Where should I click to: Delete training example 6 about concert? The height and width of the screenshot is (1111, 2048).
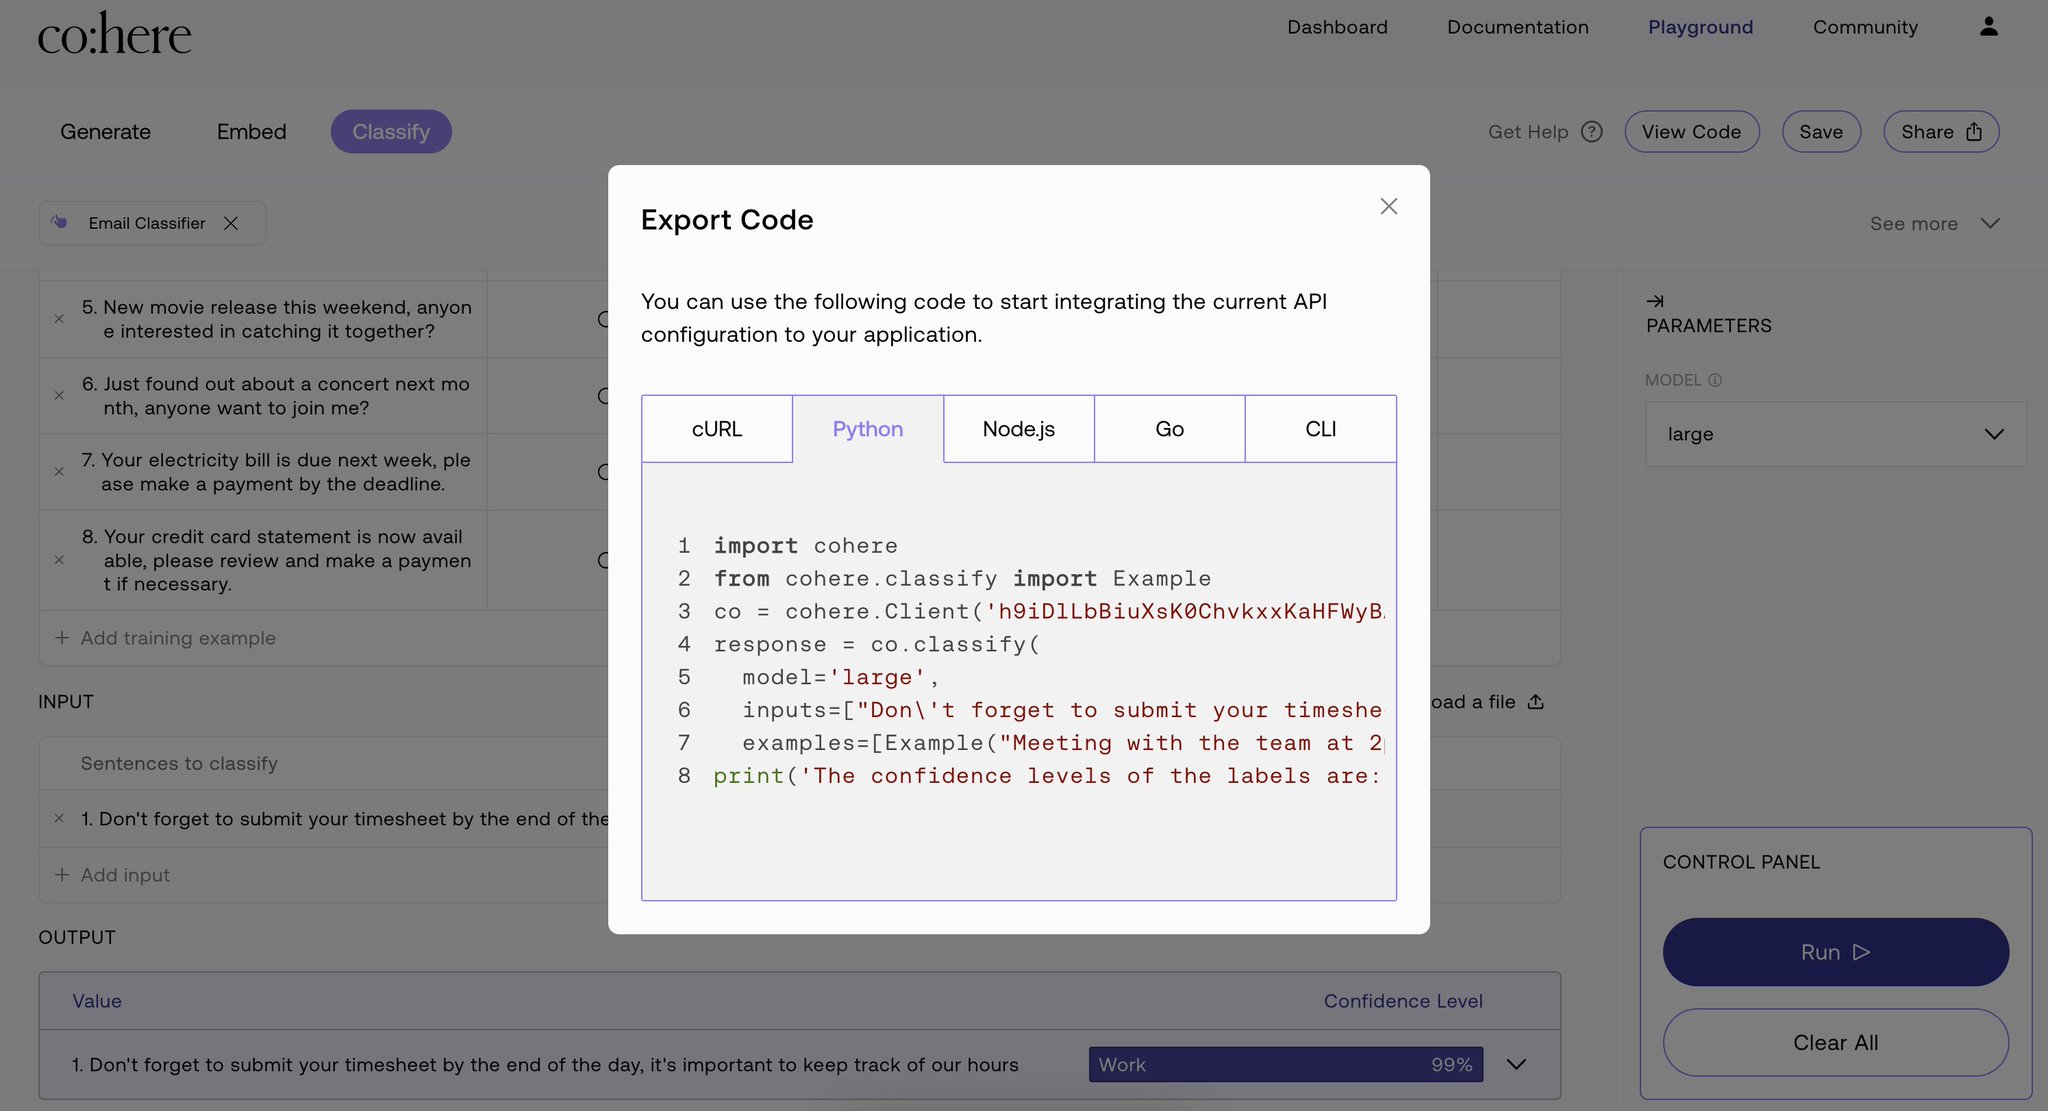tap(59, 396)
